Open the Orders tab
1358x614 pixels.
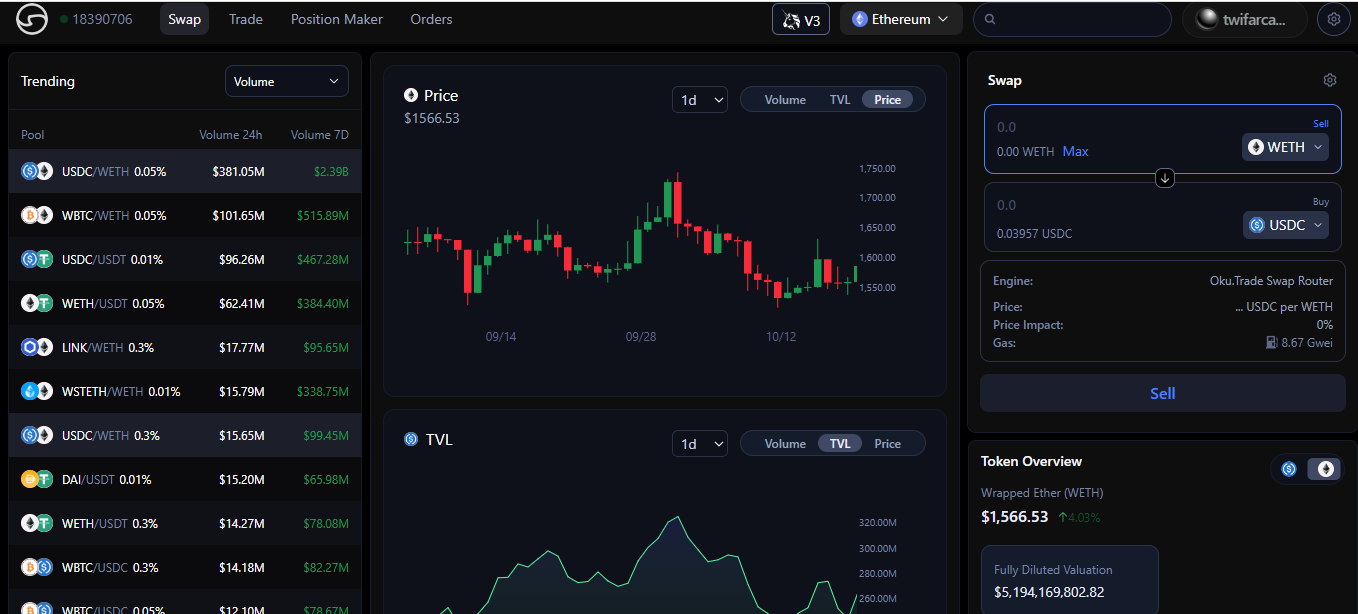pos(431,19)
